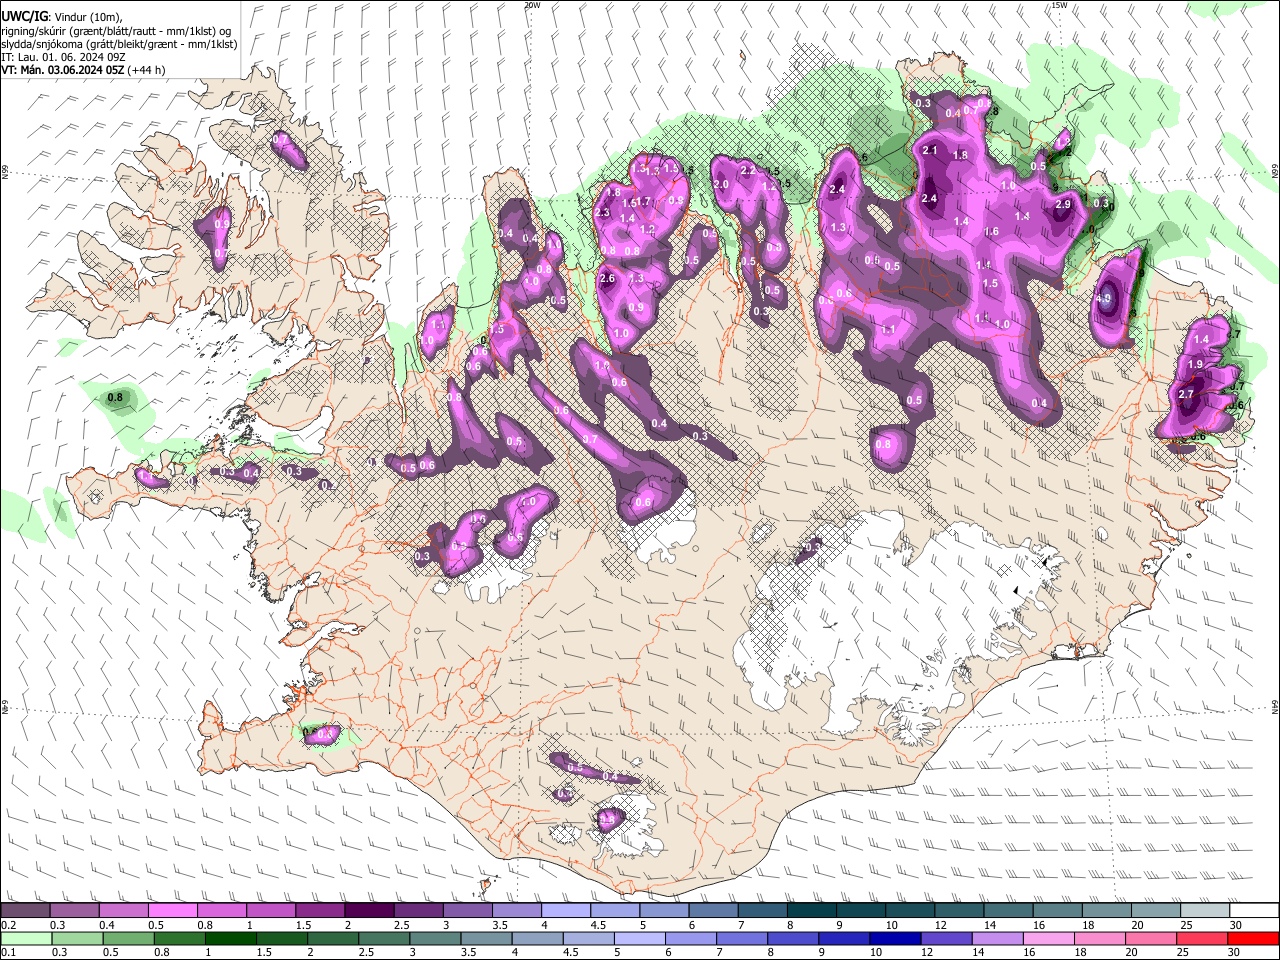Viewport: 1280px width, 960px height.
Task: Click the 15W longitude label
Action: point(1059,5)
